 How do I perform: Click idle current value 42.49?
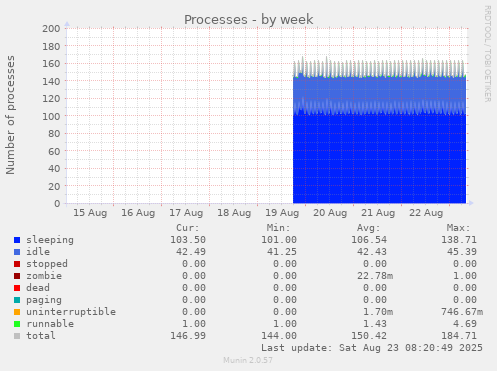[191, 252]
